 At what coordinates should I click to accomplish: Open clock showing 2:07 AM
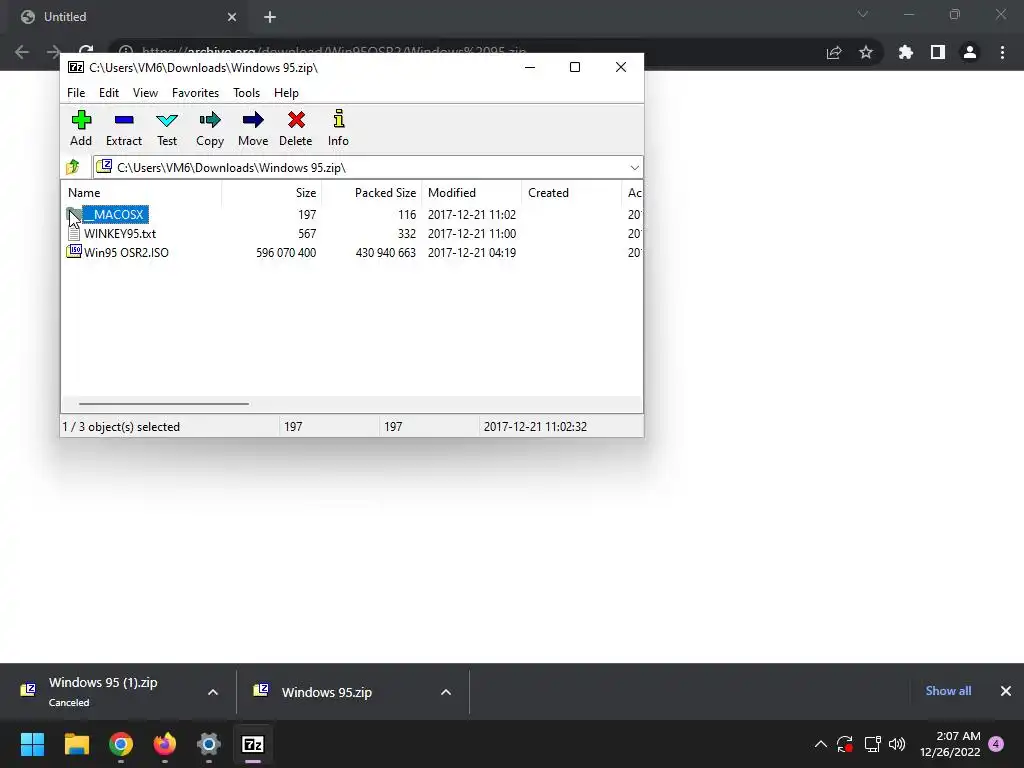tap(950, 744)
